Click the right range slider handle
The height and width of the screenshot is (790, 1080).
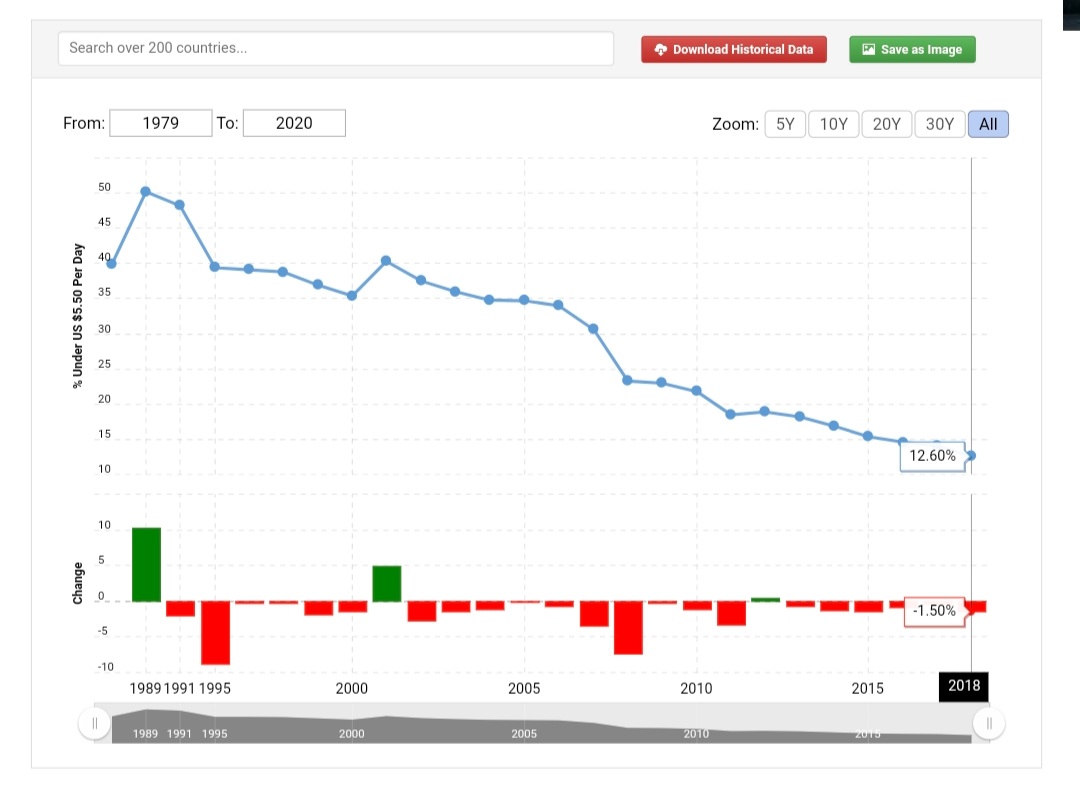(x=988, y=723)
